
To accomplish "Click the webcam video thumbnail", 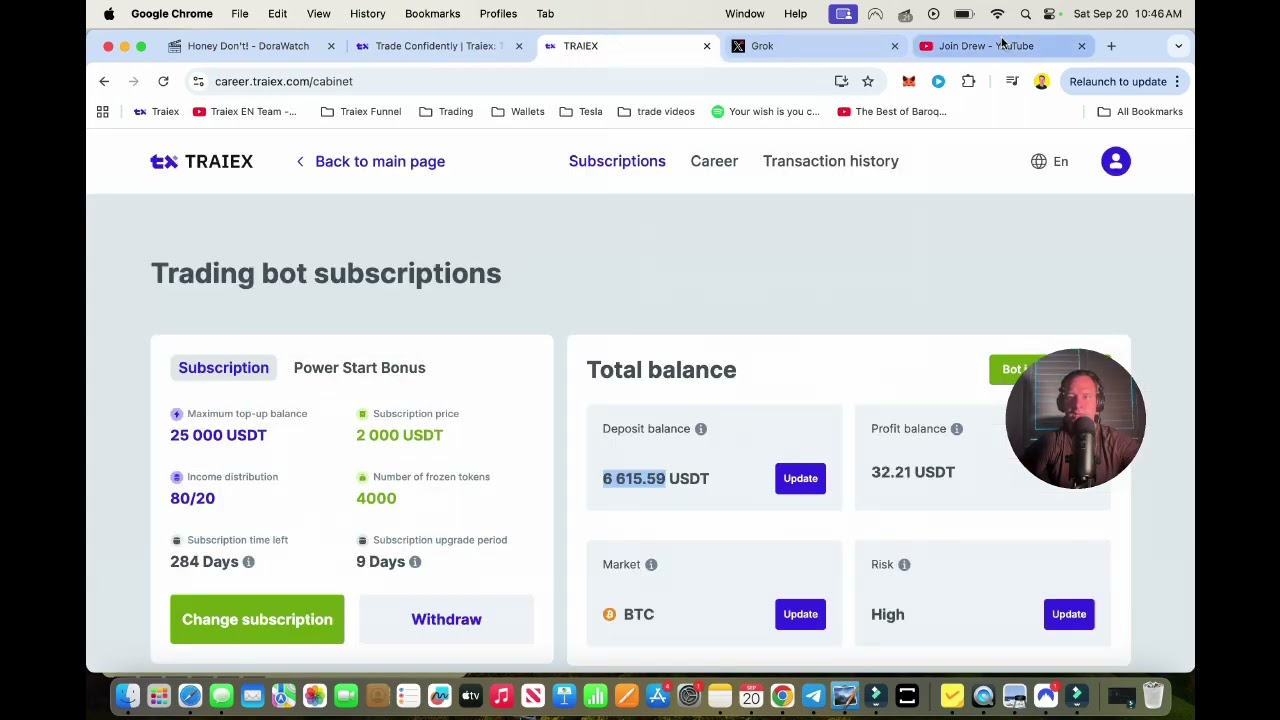I will point(1075,419).
